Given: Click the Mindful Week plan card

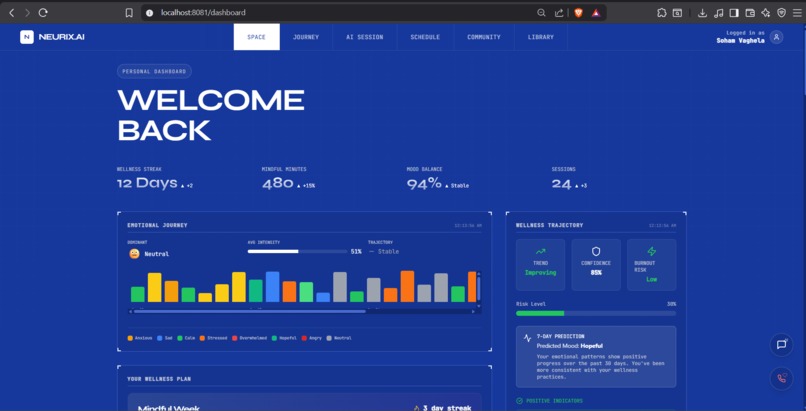Looking at the screenshot, I should click(304, 402).
